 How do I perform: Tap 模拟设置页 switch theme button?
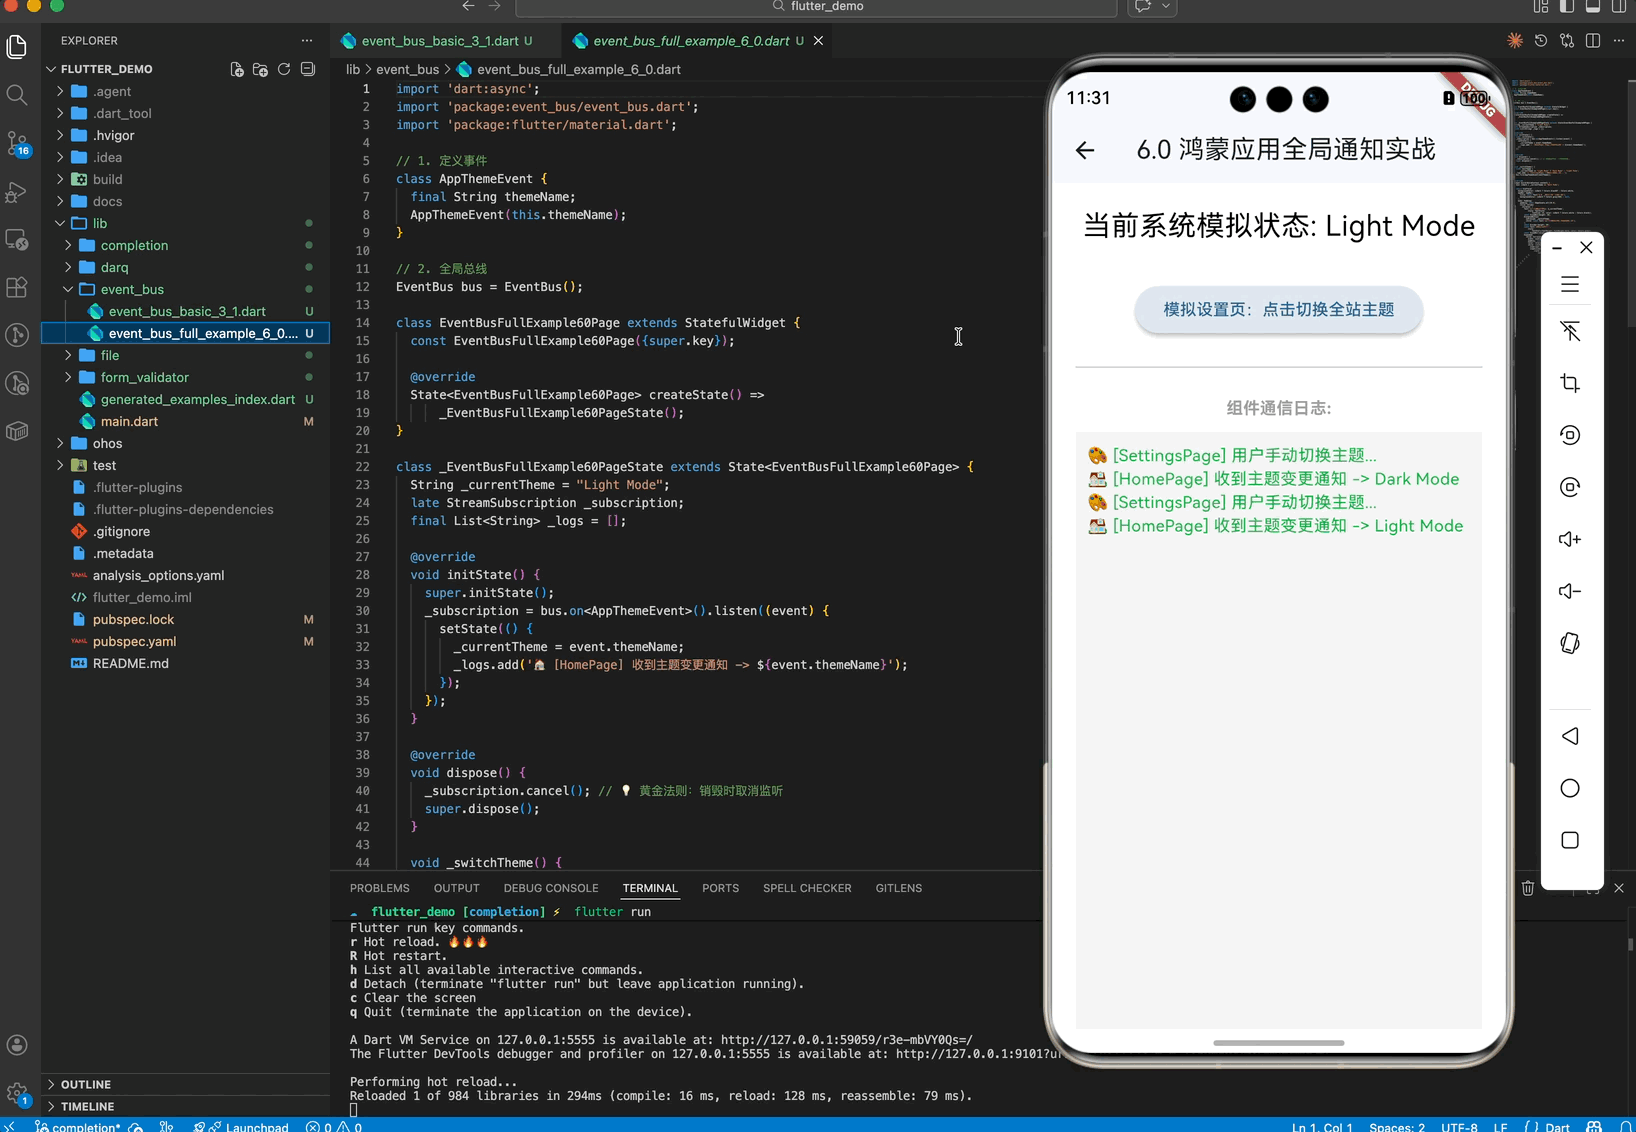(x=1278, y=310)
